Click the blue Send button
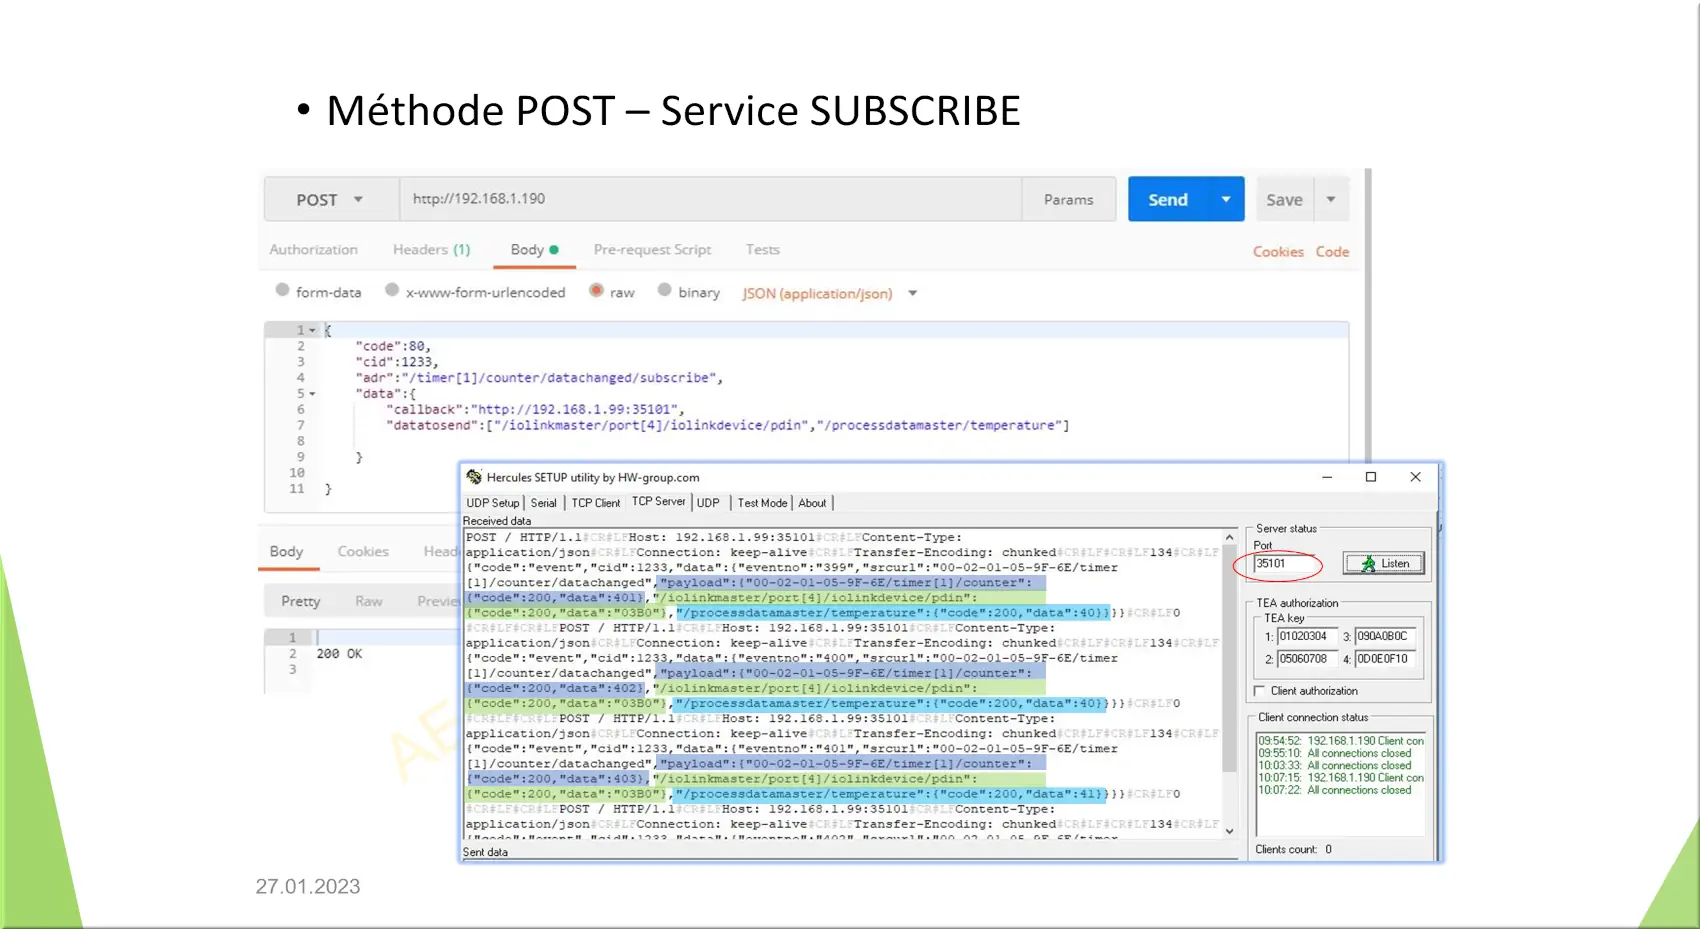This screenshot has width=1700, height=929. point(1168,200)
